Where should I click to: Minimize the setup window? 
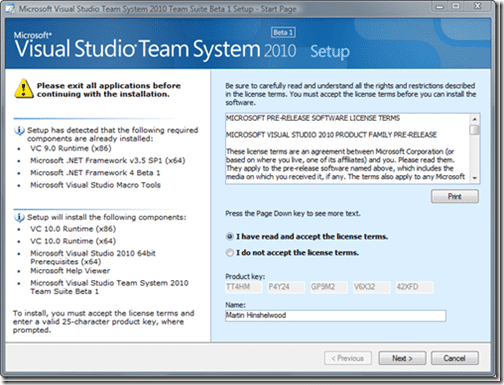440,6
